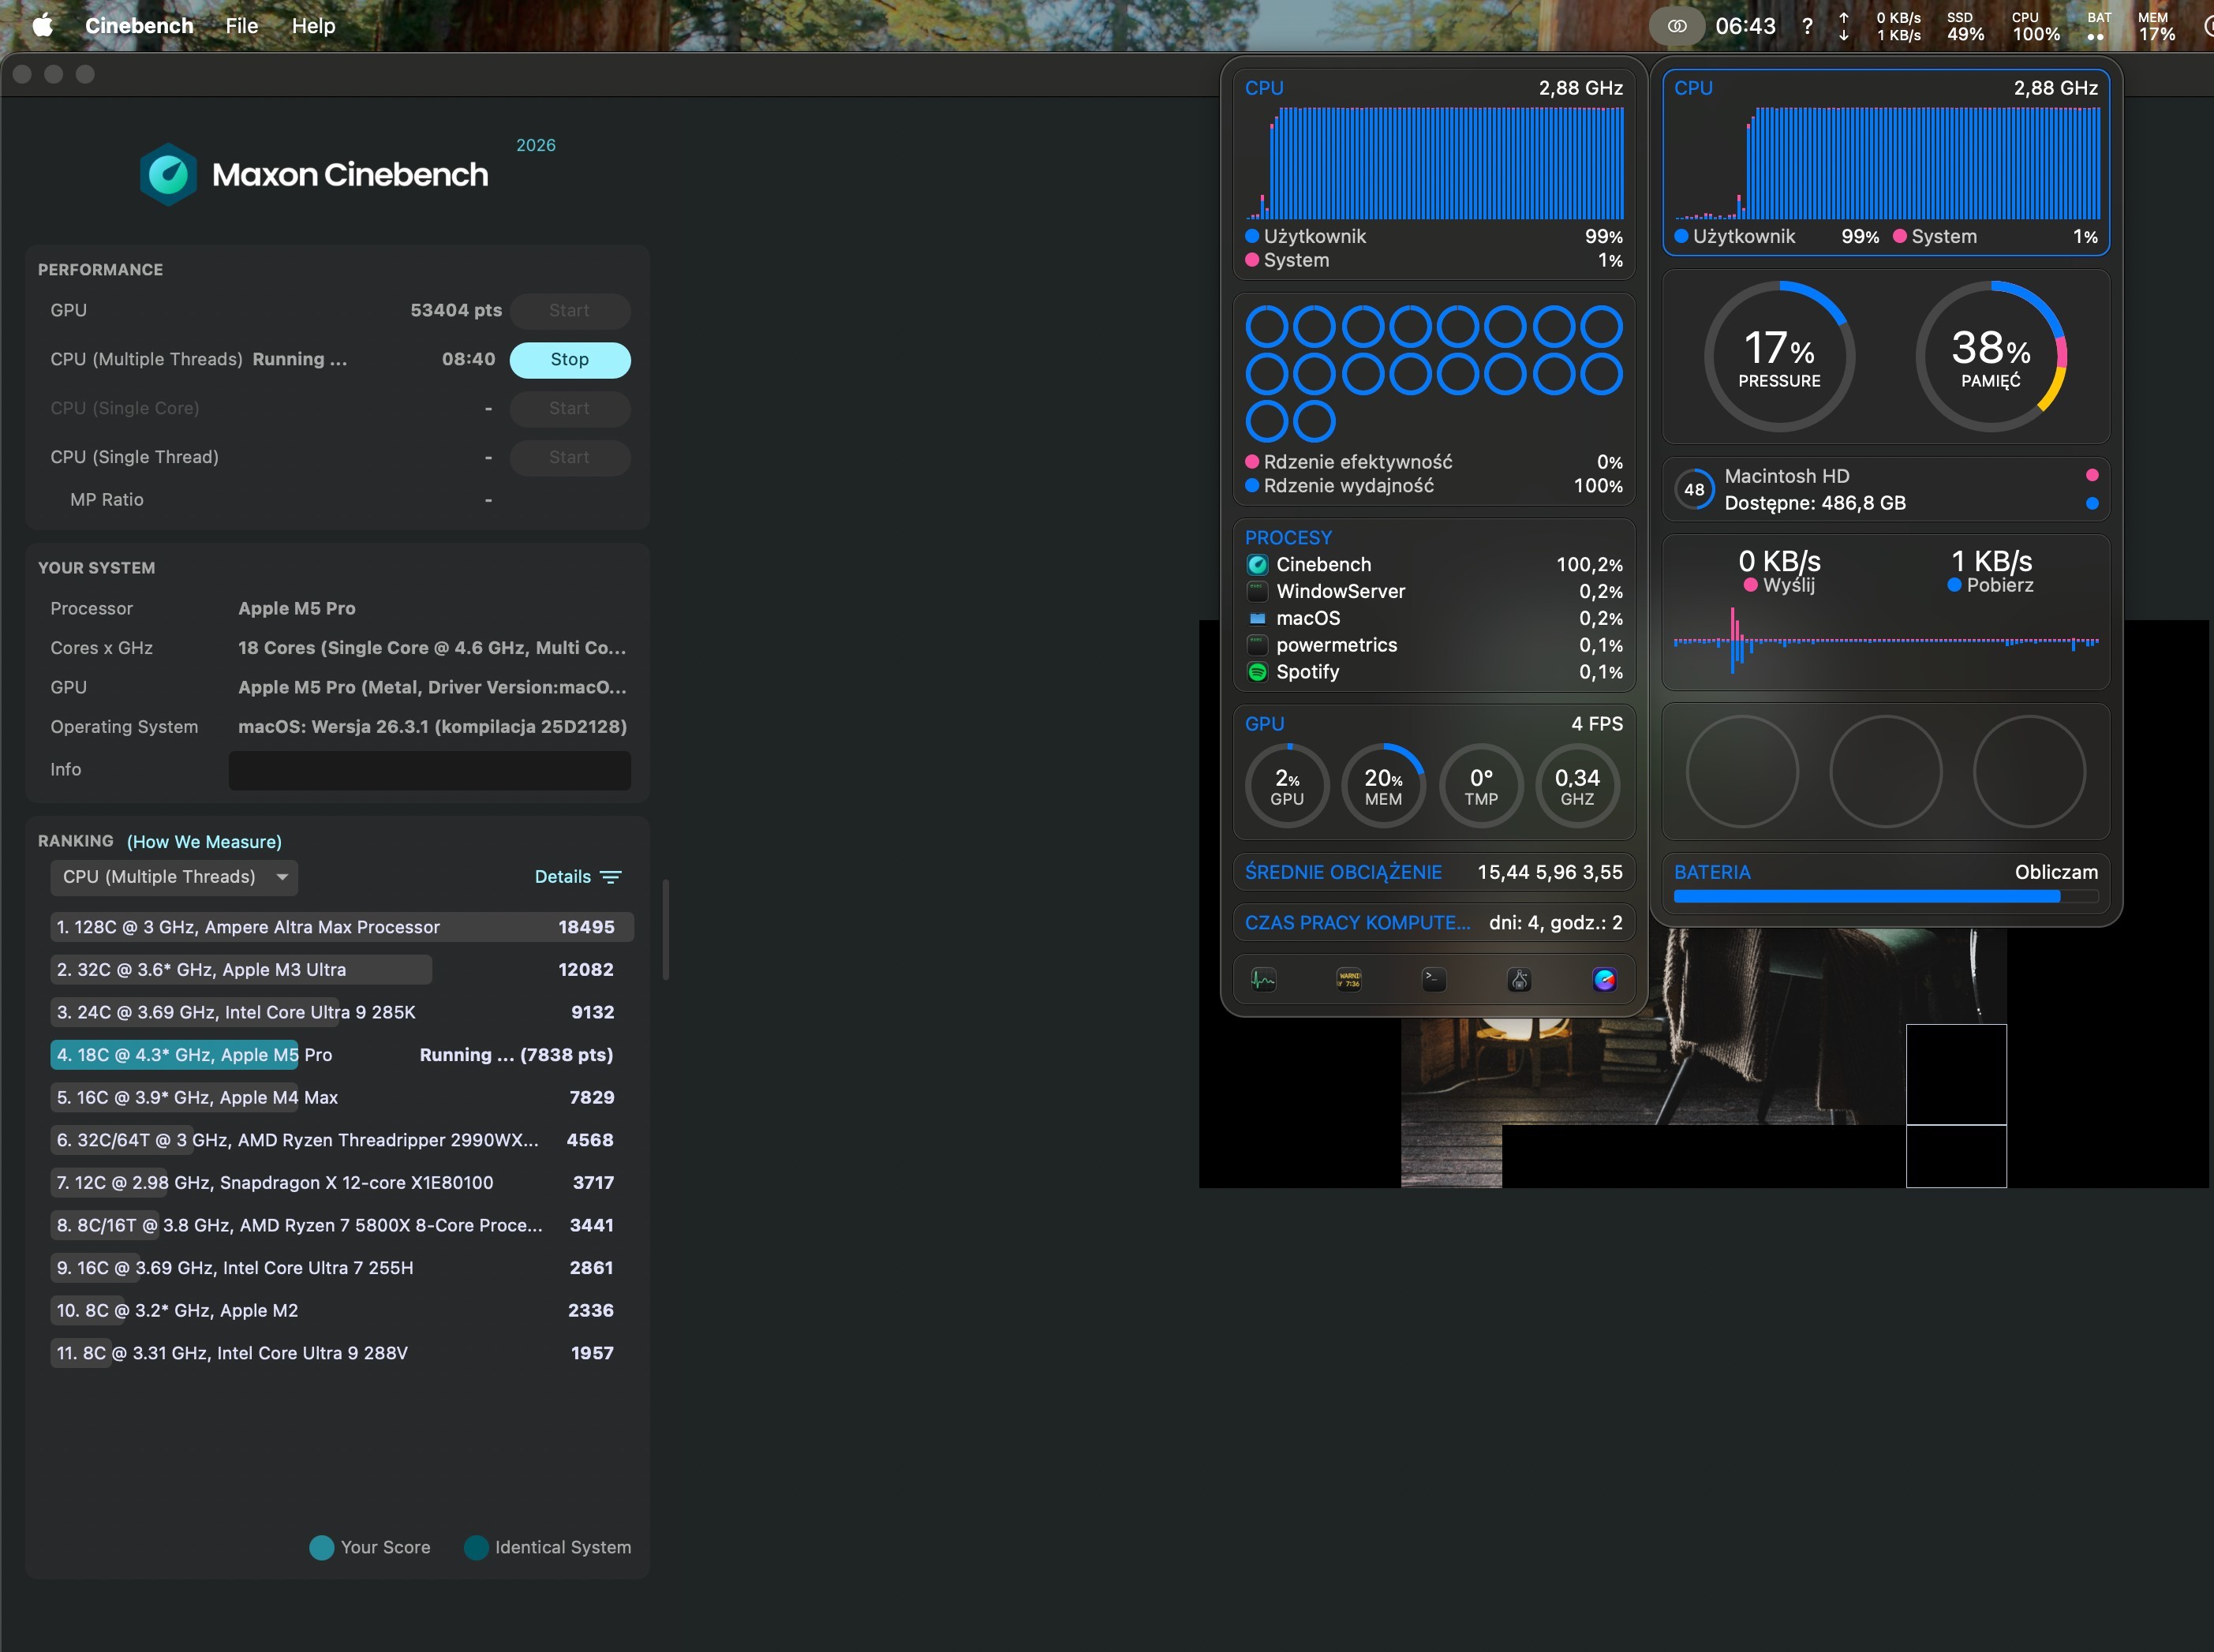Toggle the Your Score legend indicator

click(x=321, y=1547)
